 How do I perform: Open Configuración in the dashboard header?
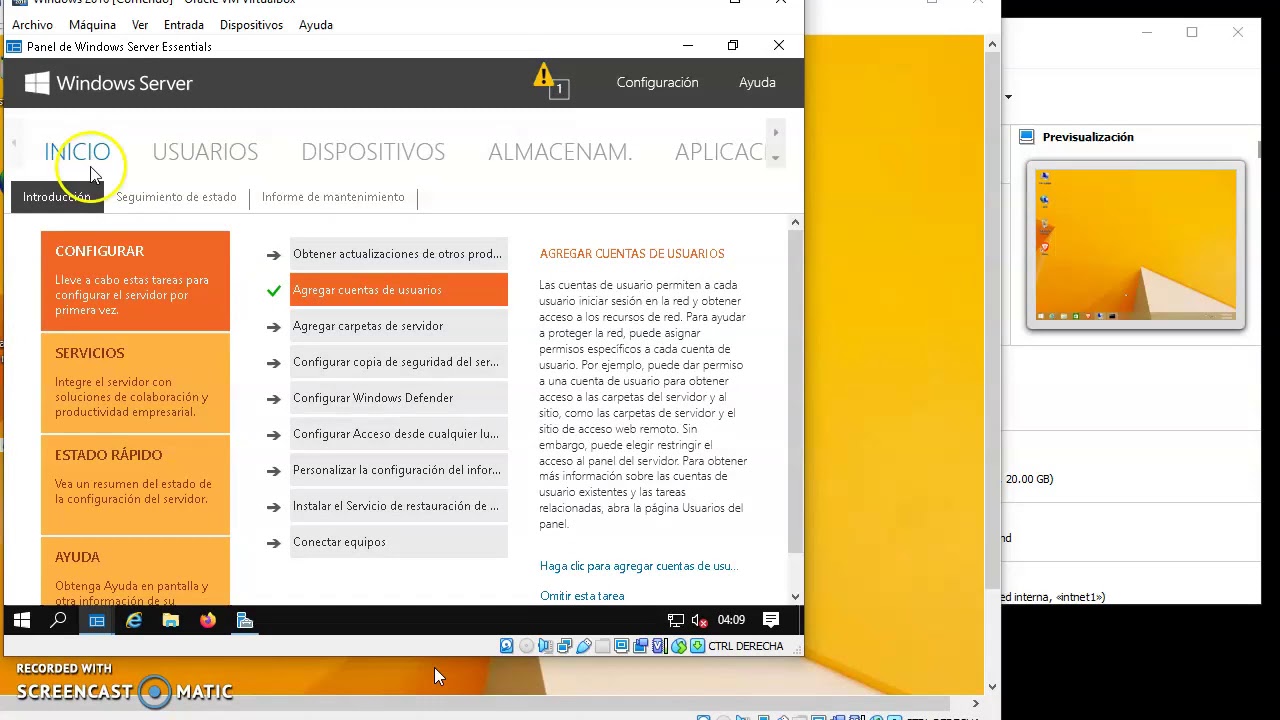[x=657, y=83]
